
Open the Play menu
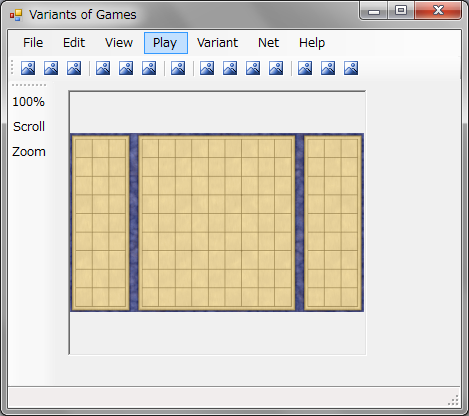[166, 43]
